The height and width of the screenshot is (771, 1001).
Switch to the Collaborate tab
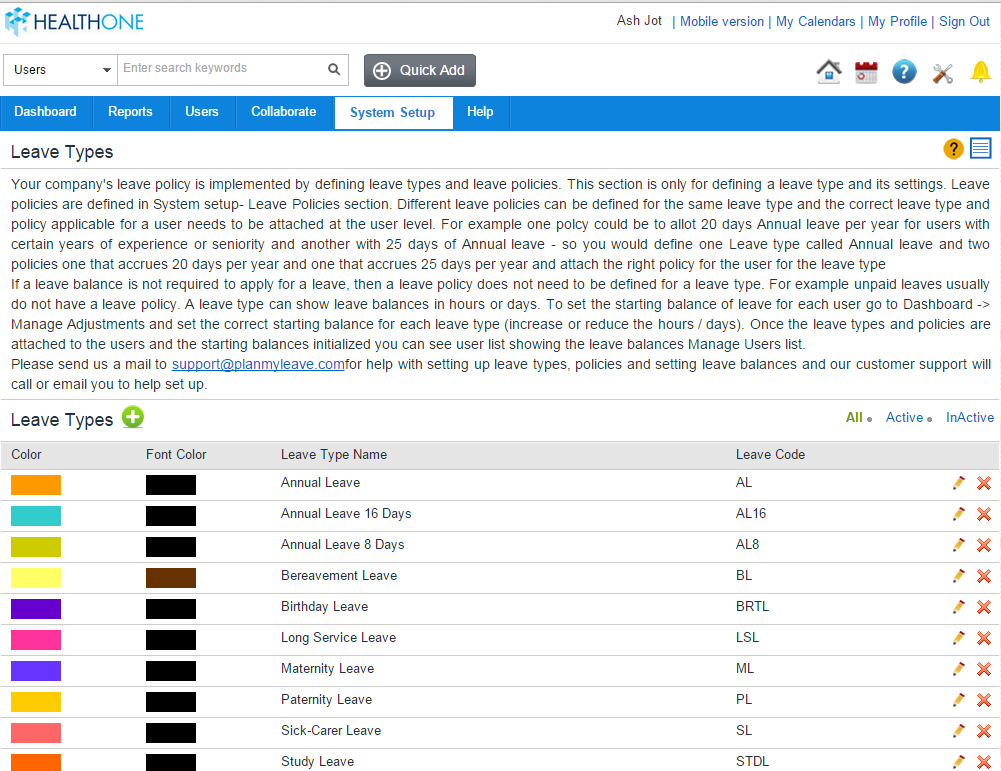(x=283, y=112)
